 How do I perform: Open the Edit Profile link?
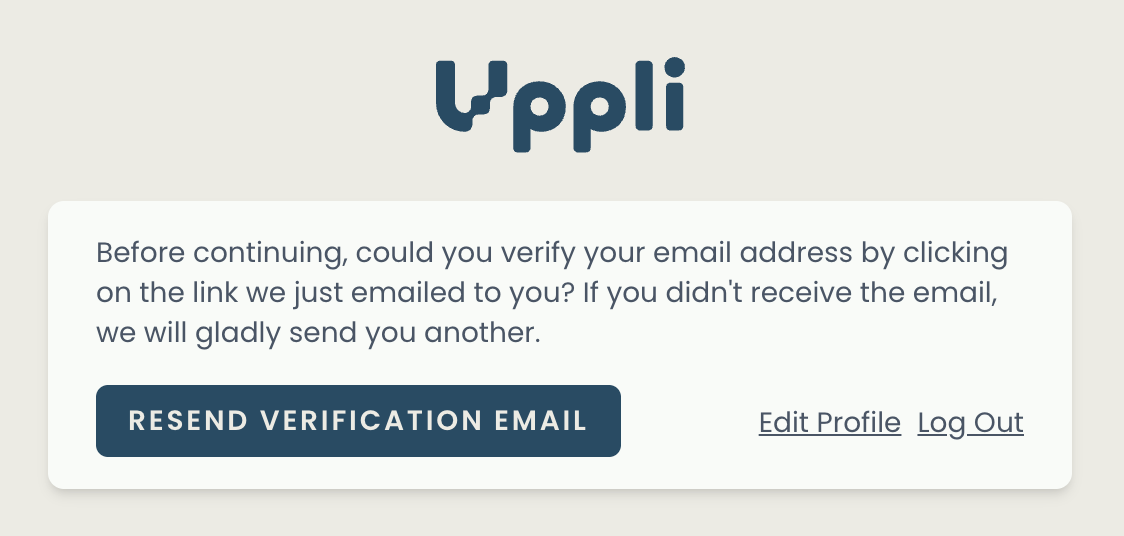click(x=829, y=423)
